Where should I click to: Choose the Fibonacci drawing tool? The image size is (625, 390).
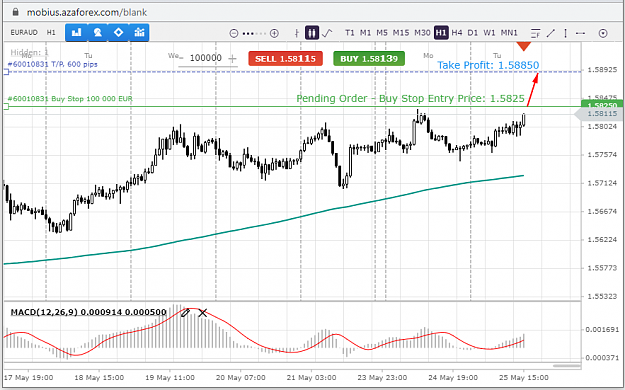pos(535,33)
